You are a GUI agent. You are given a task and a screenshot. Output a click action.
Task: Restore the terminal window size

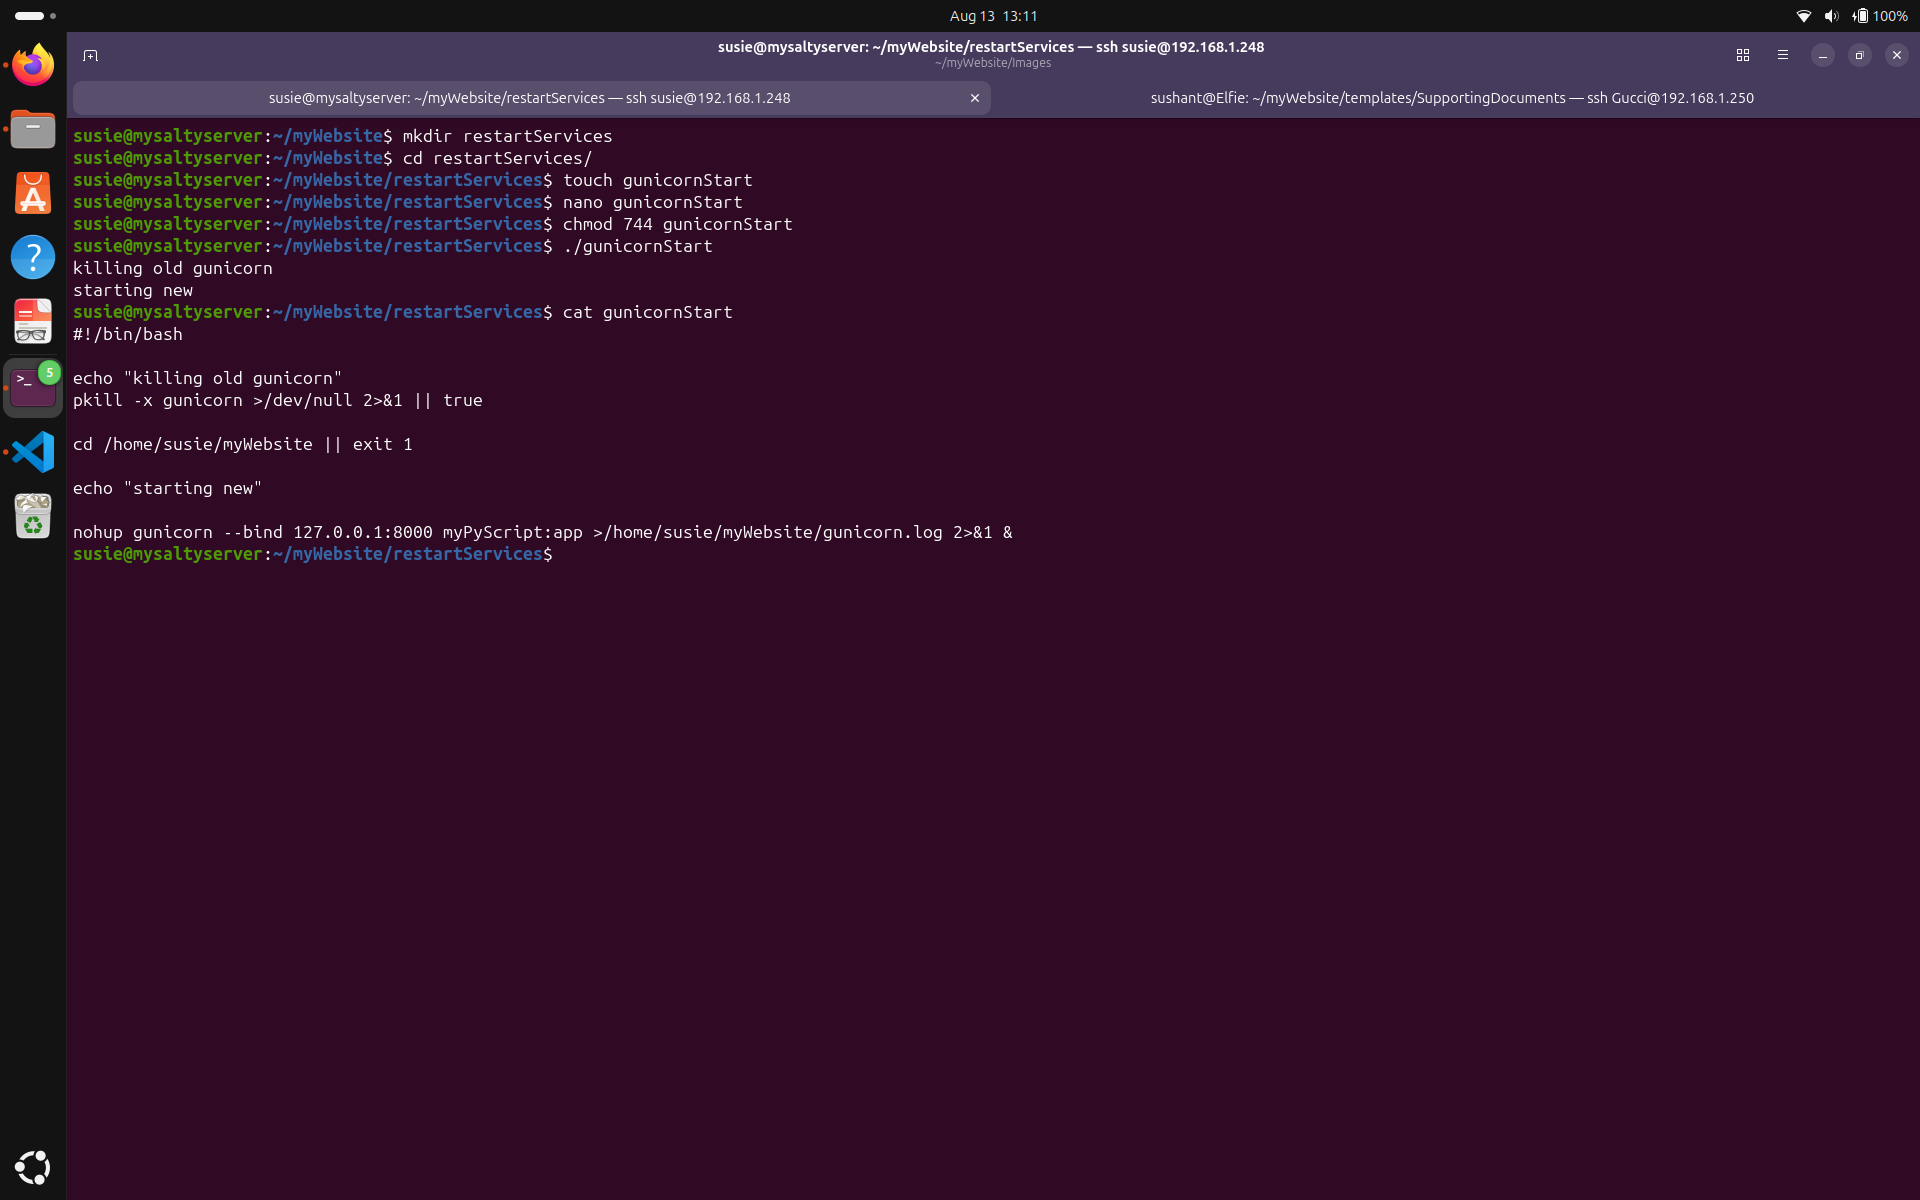point(1860,56)
